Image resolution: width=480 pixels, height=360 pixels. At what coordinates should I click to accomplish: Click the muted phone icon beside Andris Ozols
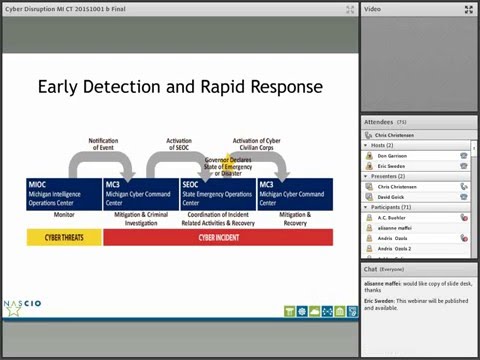point(464,238)
